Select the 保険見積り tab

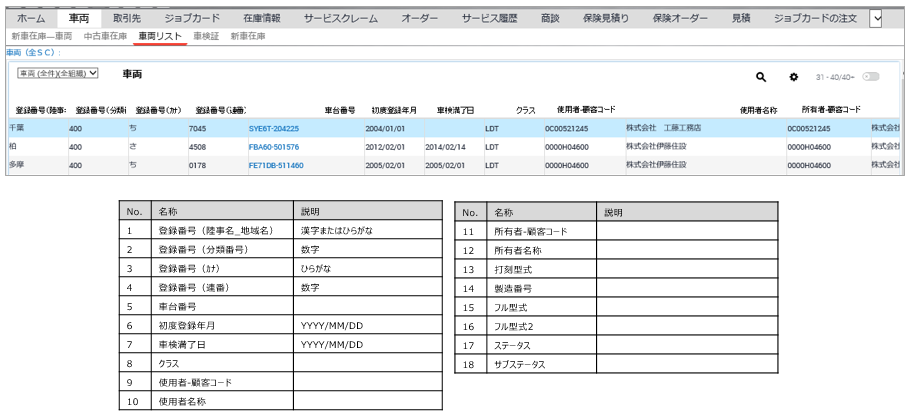click(x=607, y=18)
